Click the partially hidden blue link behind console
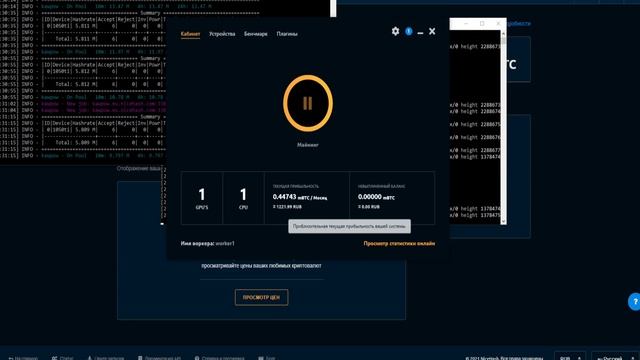 pos(519,24)
